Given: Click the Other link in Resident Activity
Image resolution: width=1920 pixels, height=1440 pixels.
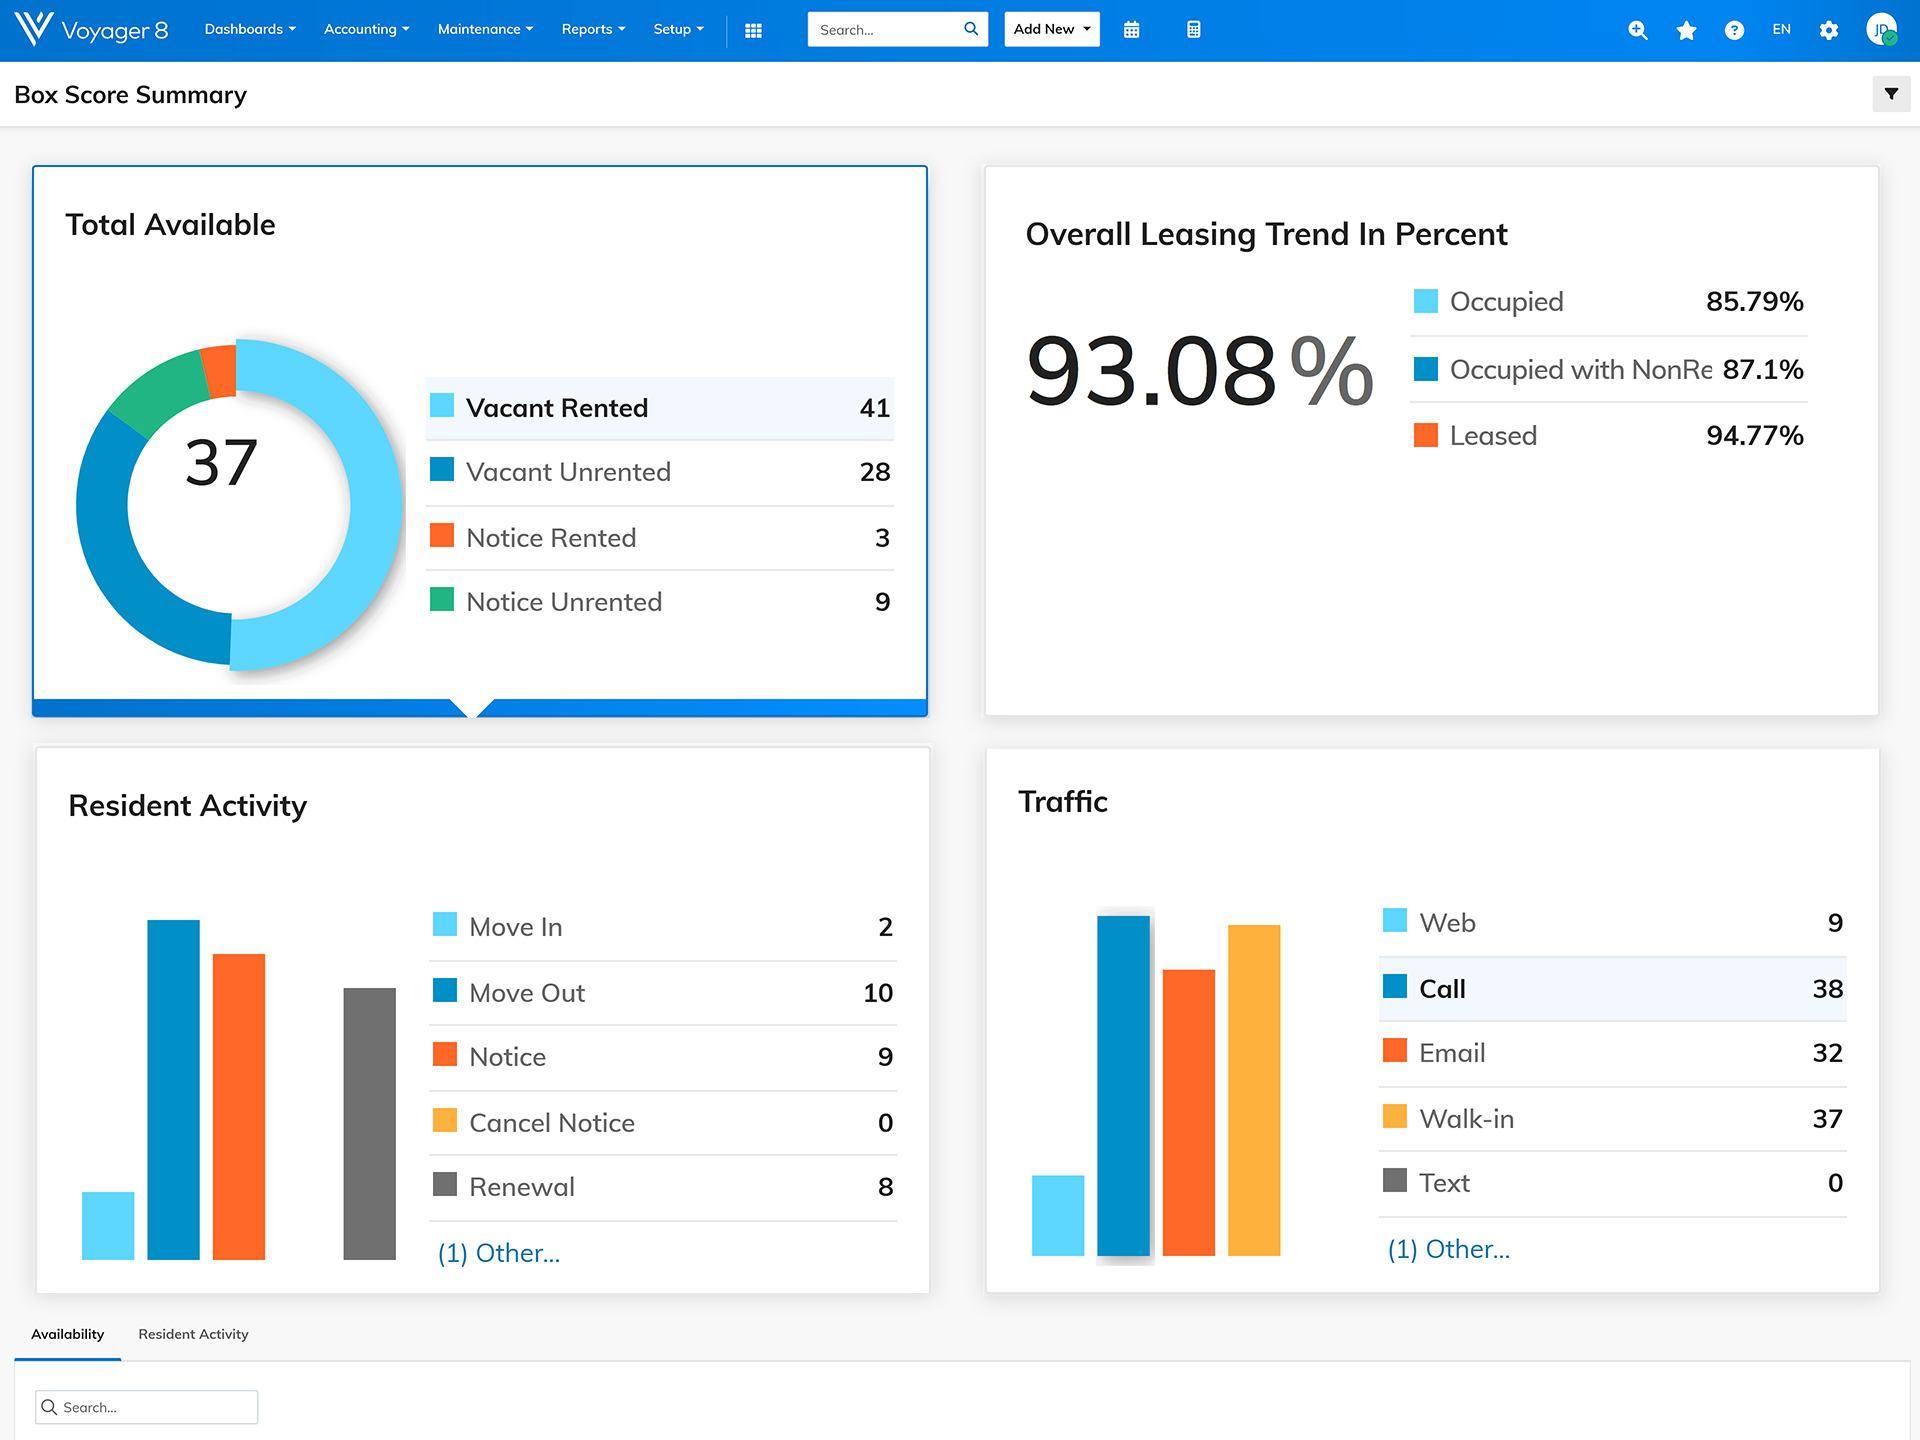Looking at the screenshot, I should (498, 1253).
